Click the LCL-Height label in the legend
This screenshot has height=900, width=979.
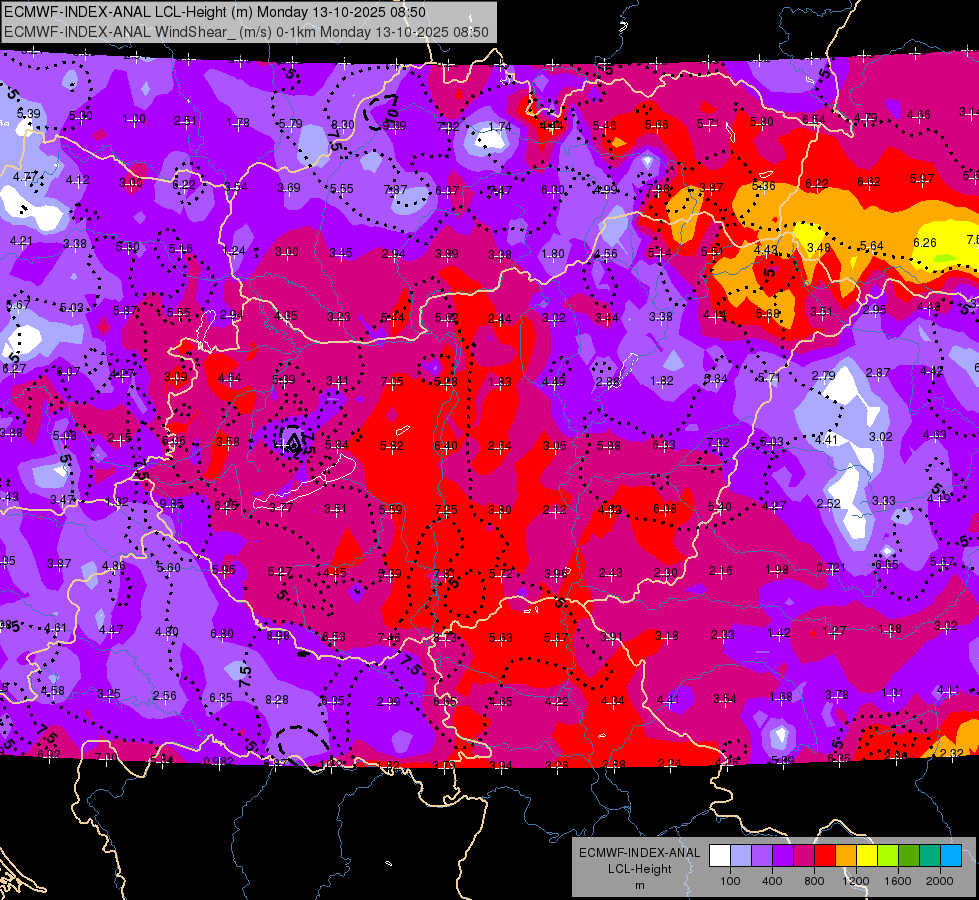pos(639,869)
